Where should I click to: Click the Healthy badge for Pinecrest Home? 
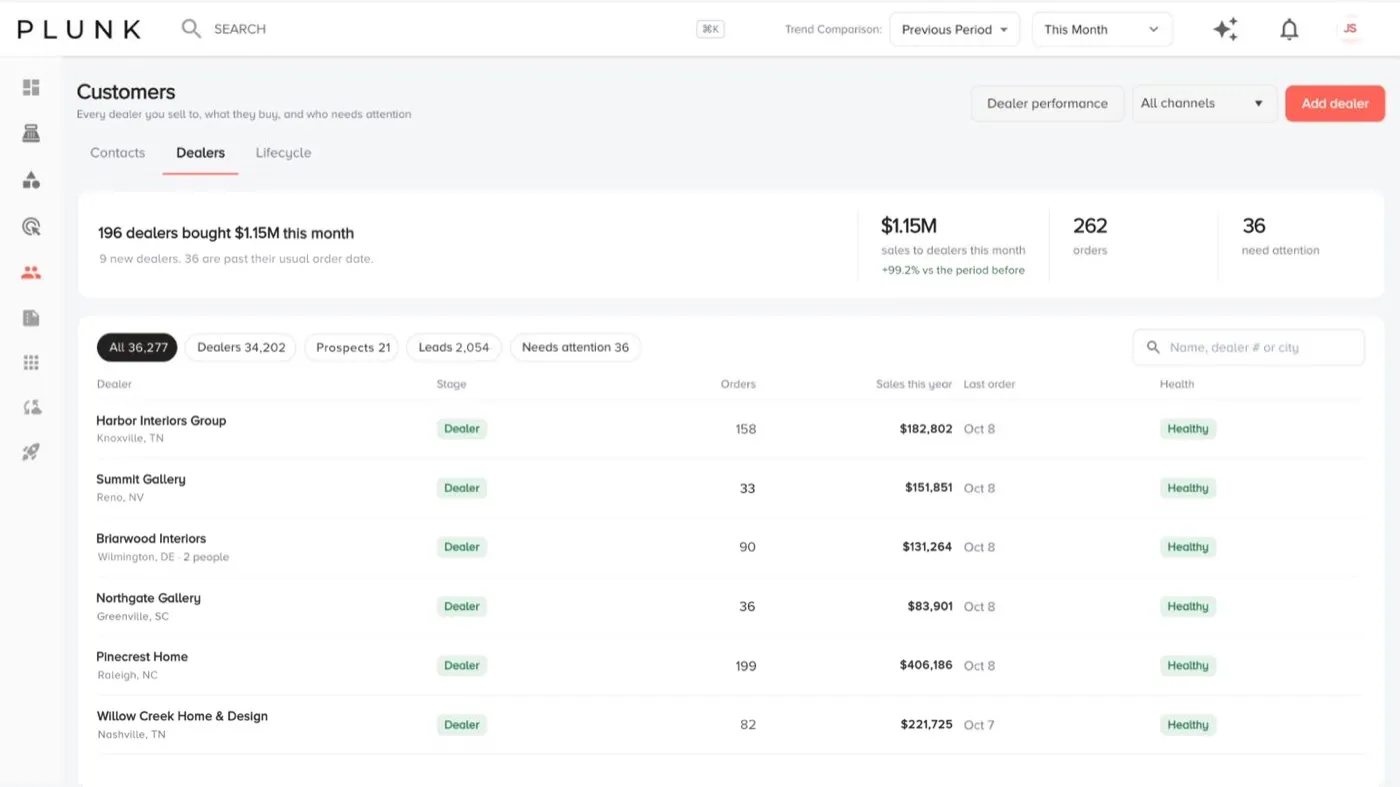click(1188, 666)
